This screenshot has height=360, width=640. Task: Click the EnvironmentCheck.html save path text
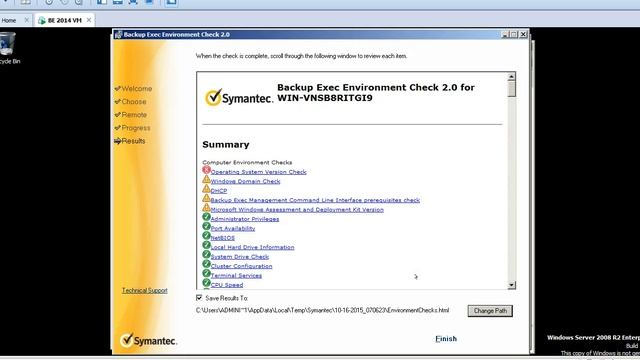(322, 310)
